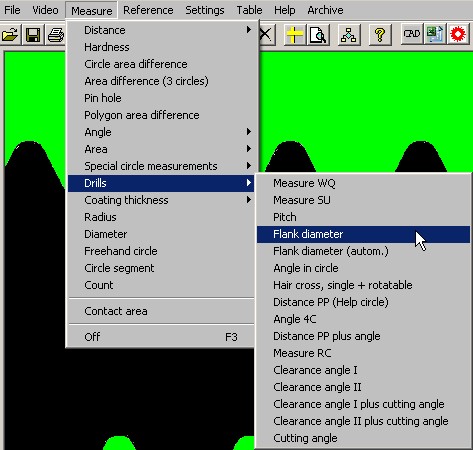Click the printer toolbar icon
473x450 pixels.
pos(55,34)
